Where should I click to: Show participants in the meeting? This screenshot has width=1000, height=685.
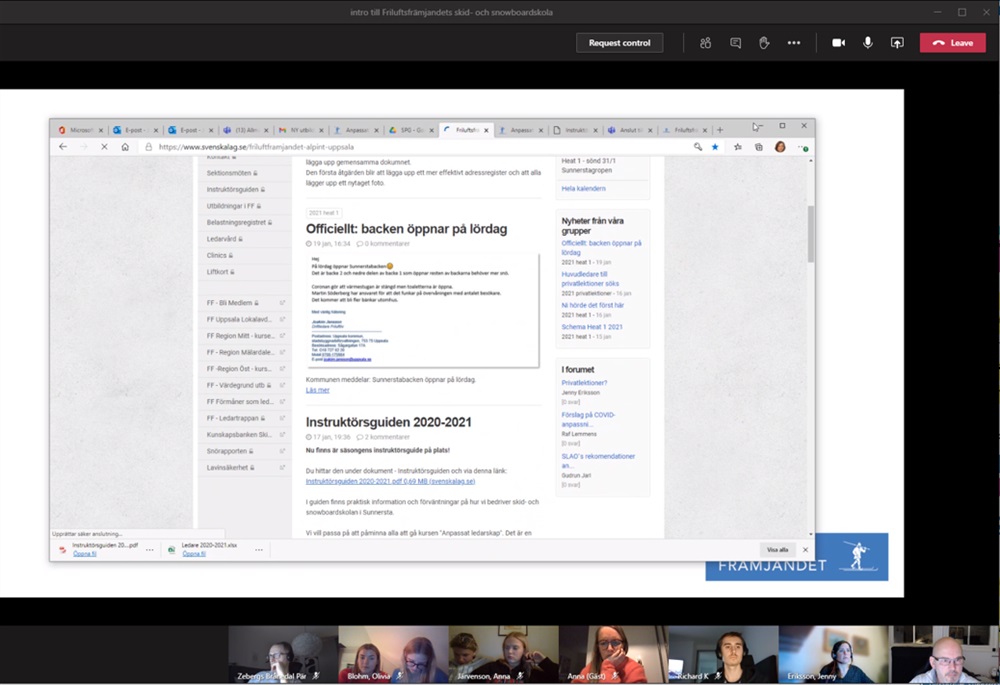point(706,43)
